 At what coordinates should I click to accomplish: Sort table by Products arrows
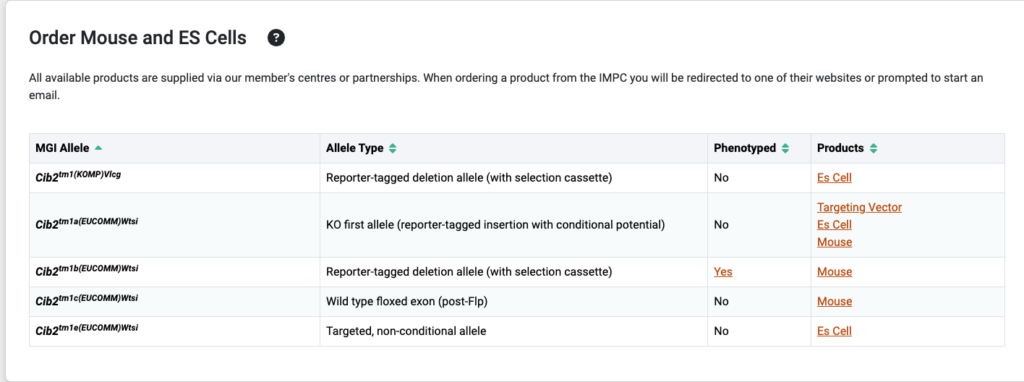pos(873,148)
